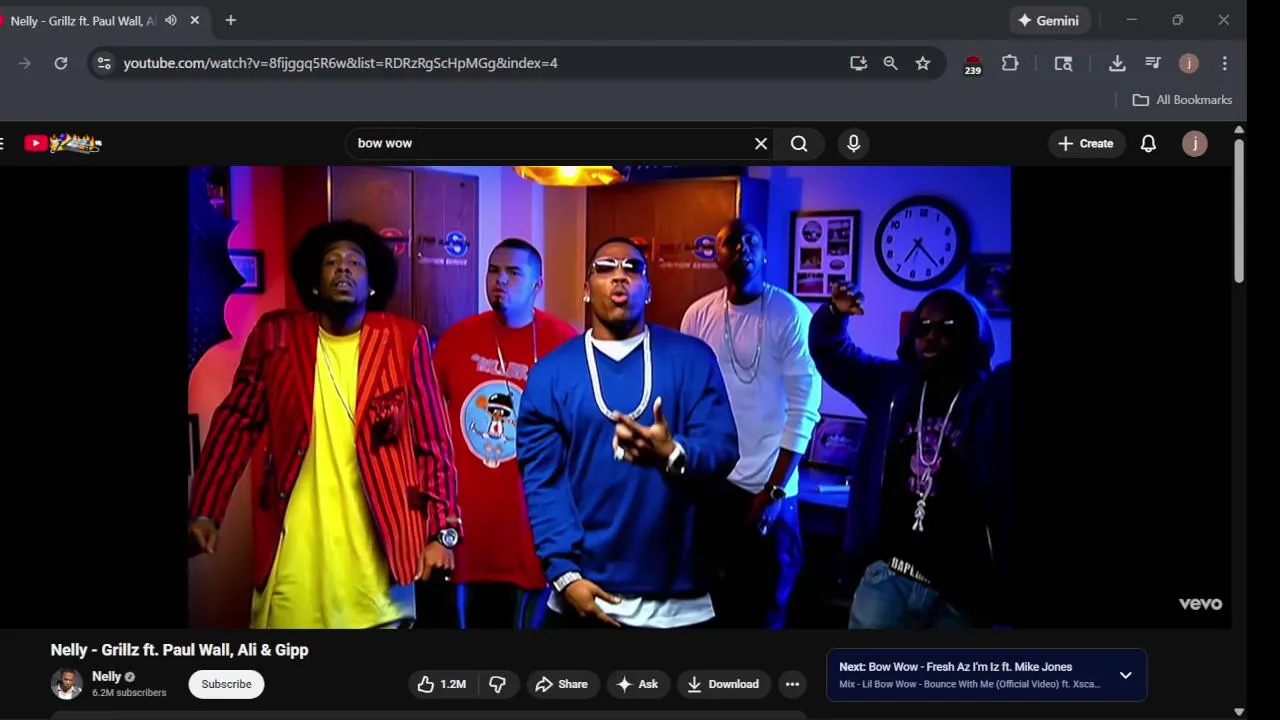The width and height of the screenshot is (1280, 720).
Task: Share the video
Action: [x=562, y=684]
